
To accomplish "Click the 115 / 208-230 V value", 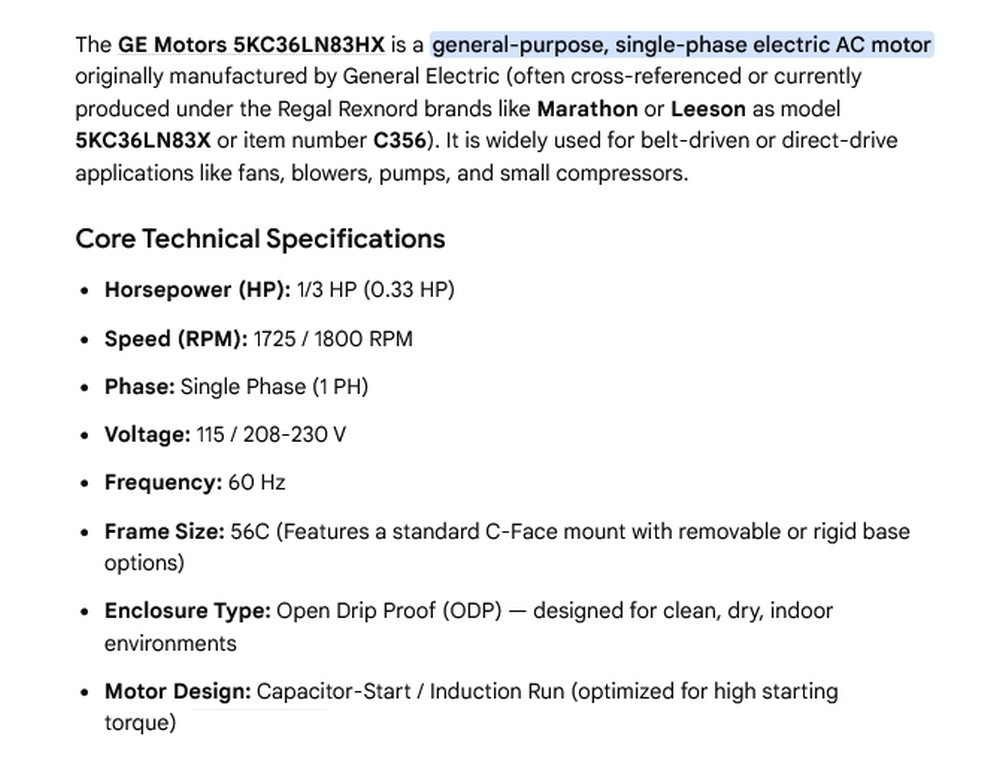I will click(271, 435).
